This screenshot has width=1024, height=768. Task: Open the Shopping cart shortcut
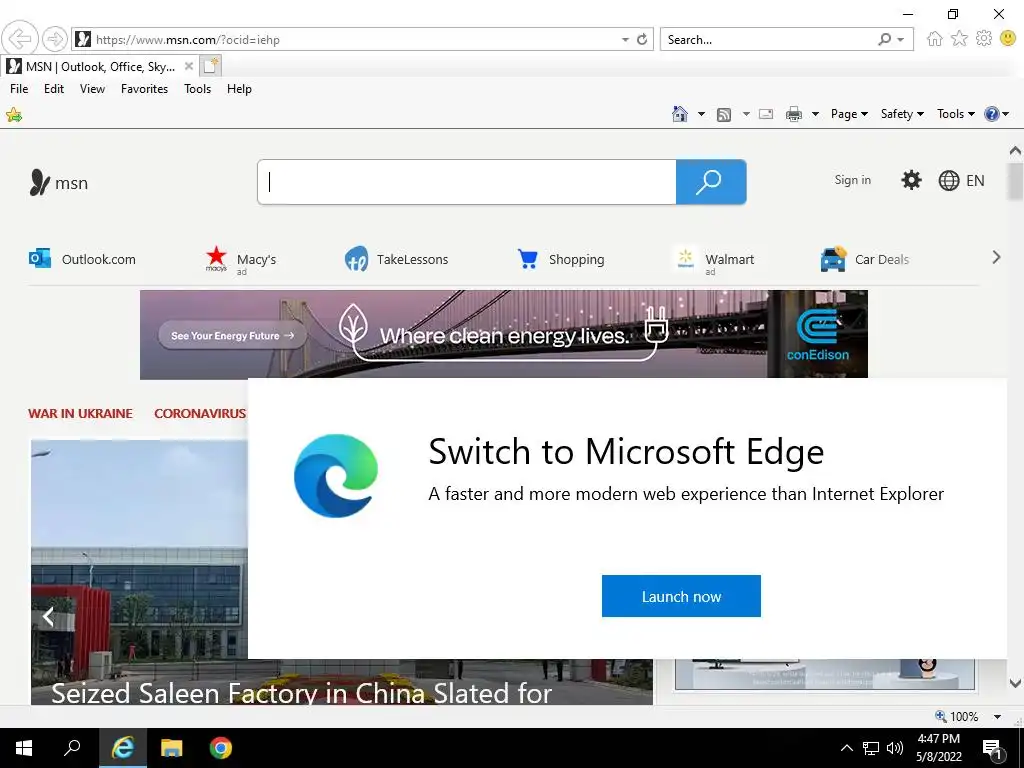point(560,259)
